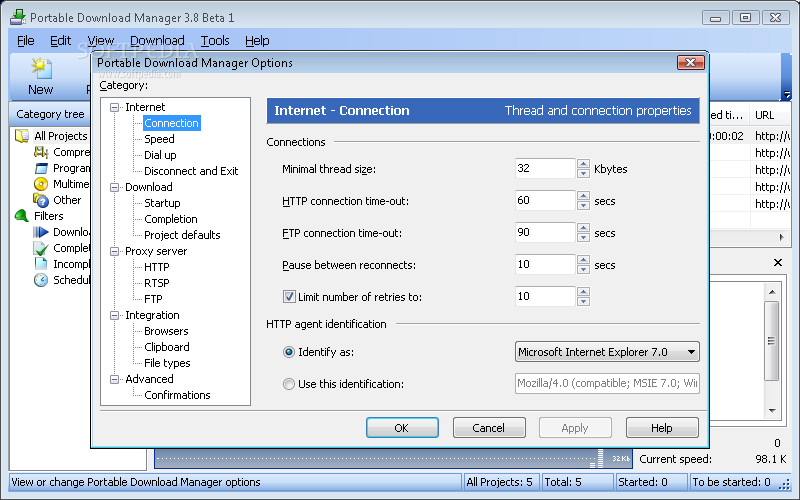The height and width of the screenshot is (500, 800).
Task: Click the Minimal thread size input field
Action: coord(545,168)
